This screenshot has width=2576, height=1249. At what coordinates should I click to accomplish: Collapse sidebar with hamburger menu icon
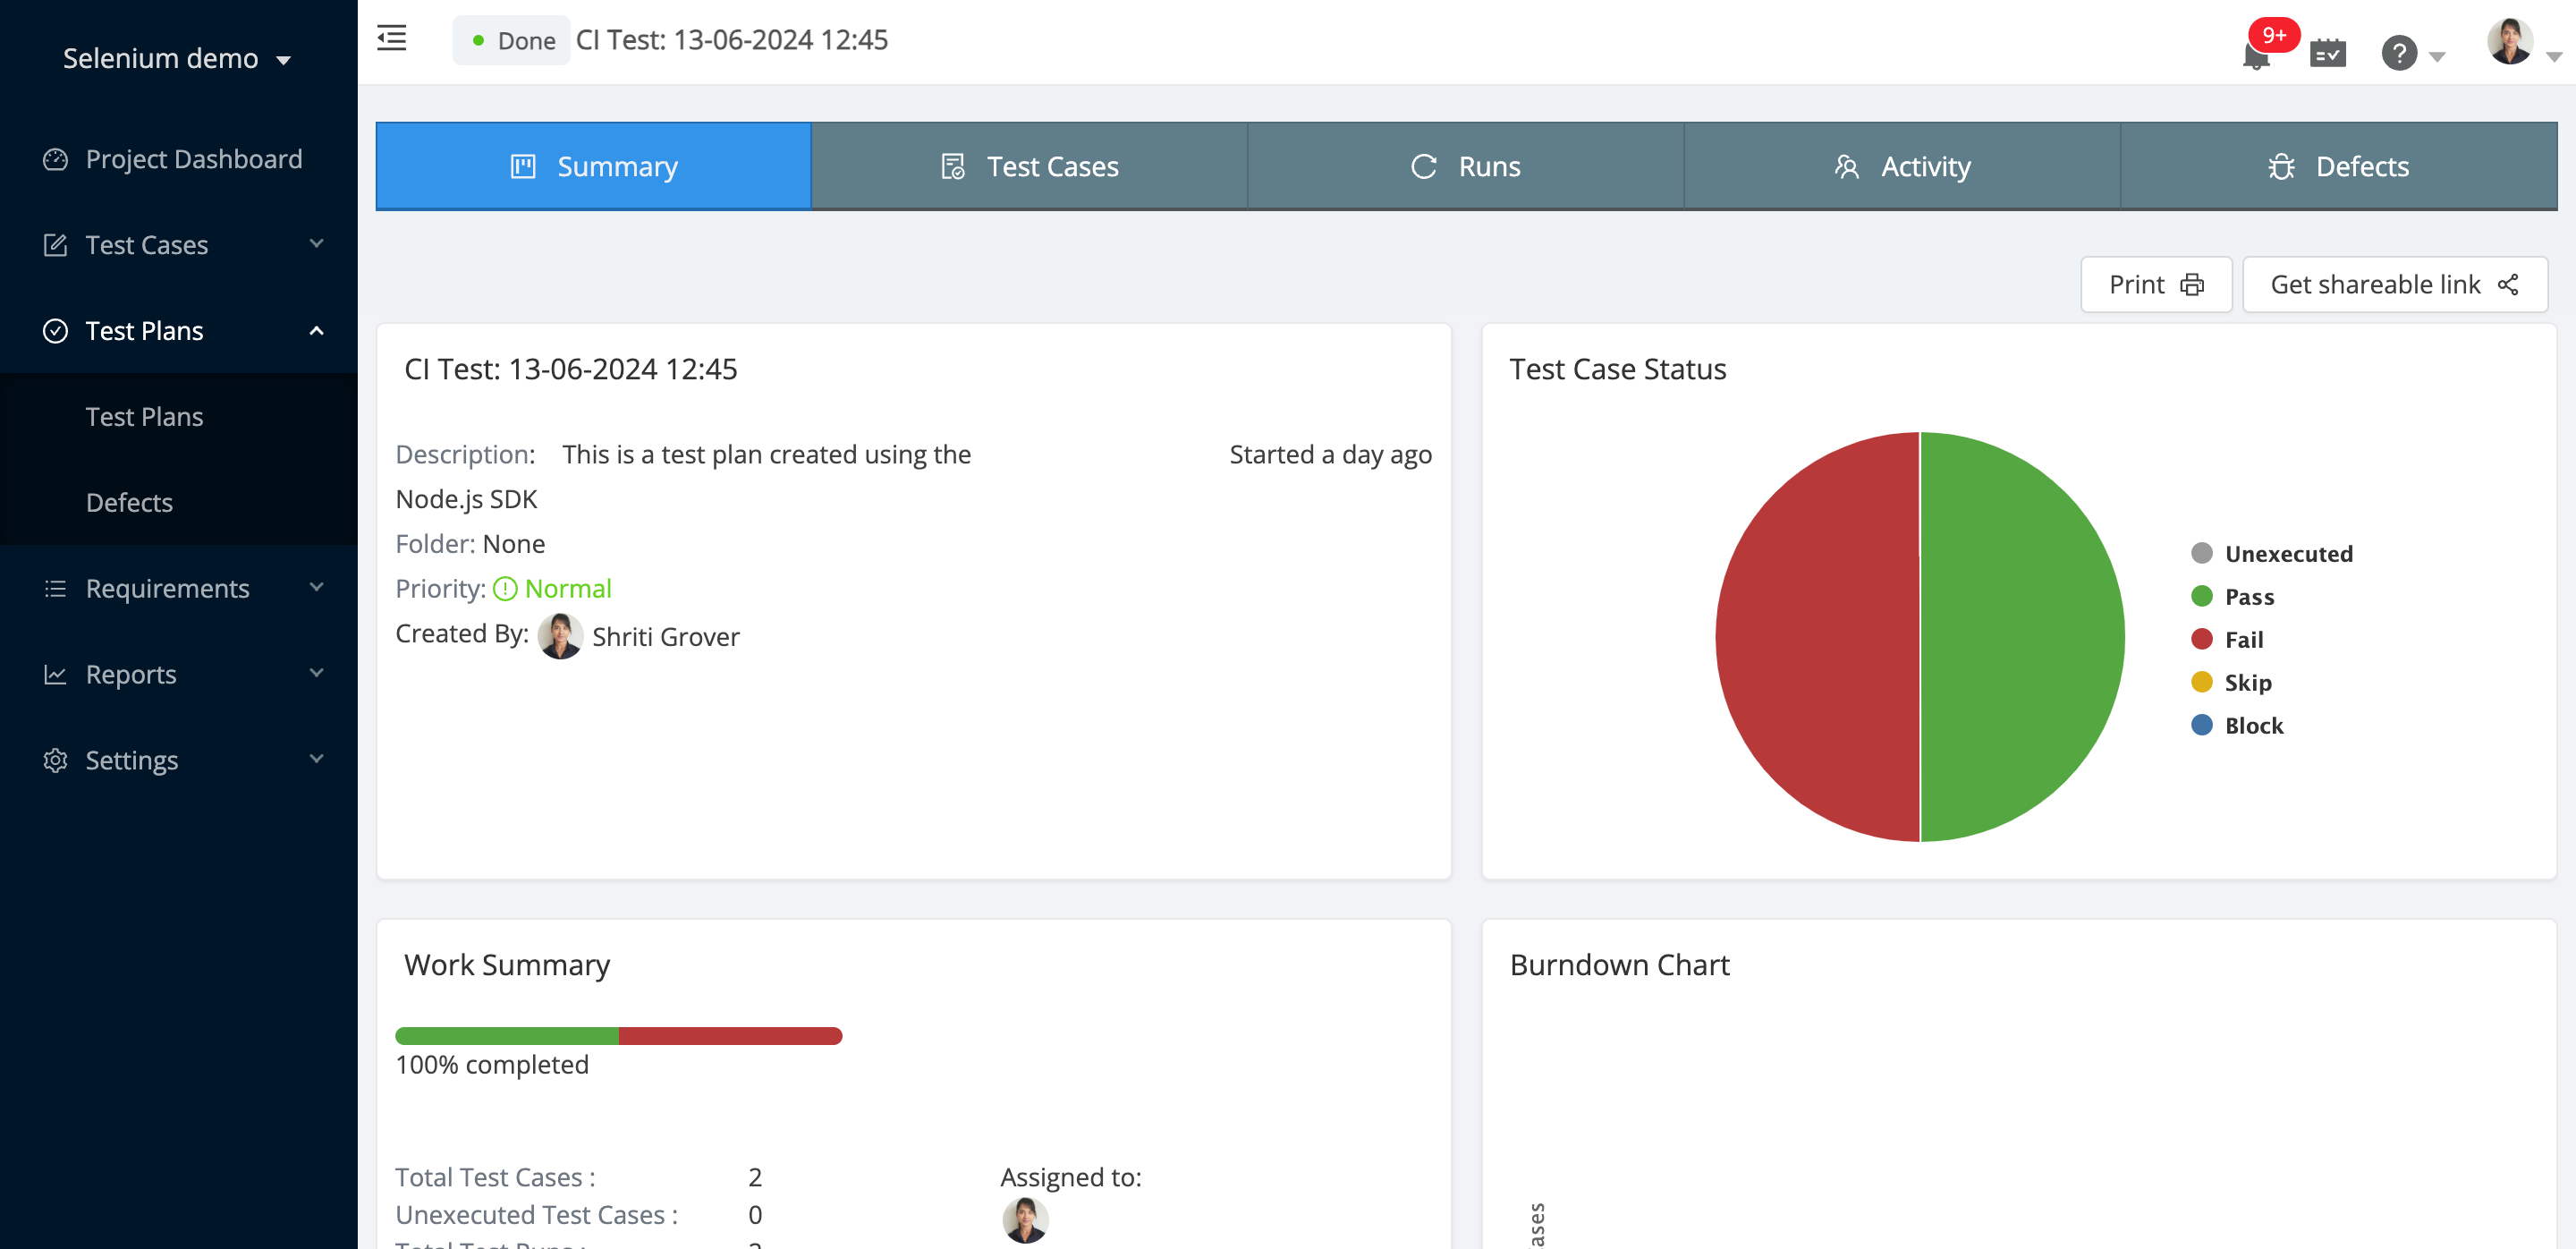[391, 39]
